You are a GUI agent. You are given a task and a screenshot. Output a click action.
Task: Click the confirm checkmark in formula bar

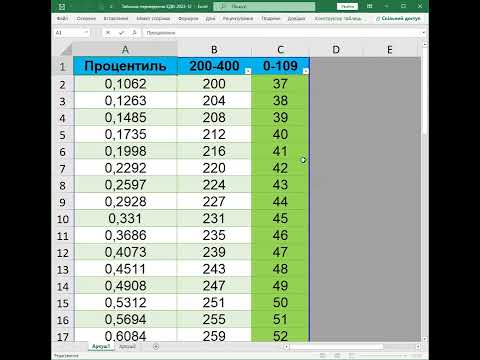point(121,33)
